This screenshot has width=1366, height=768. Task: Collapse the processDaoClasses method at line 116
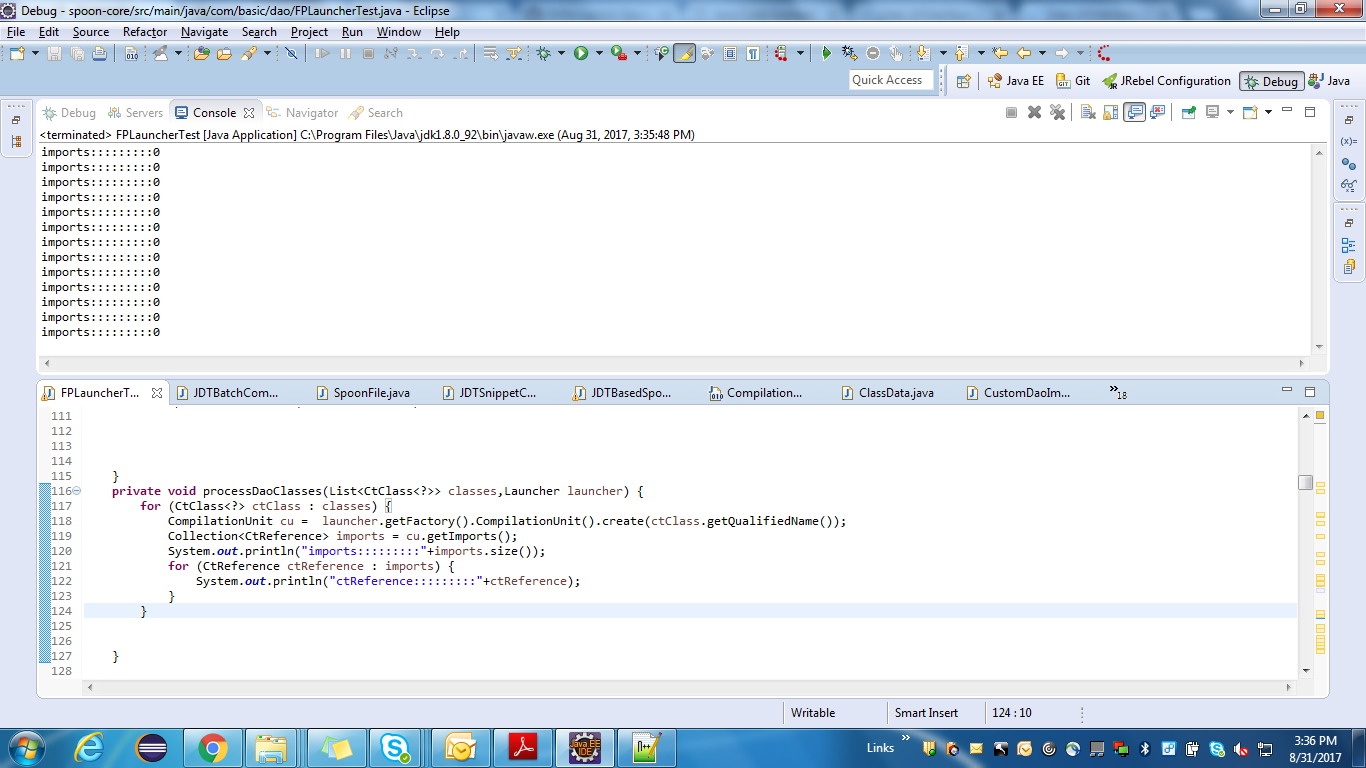coord(77,490)
